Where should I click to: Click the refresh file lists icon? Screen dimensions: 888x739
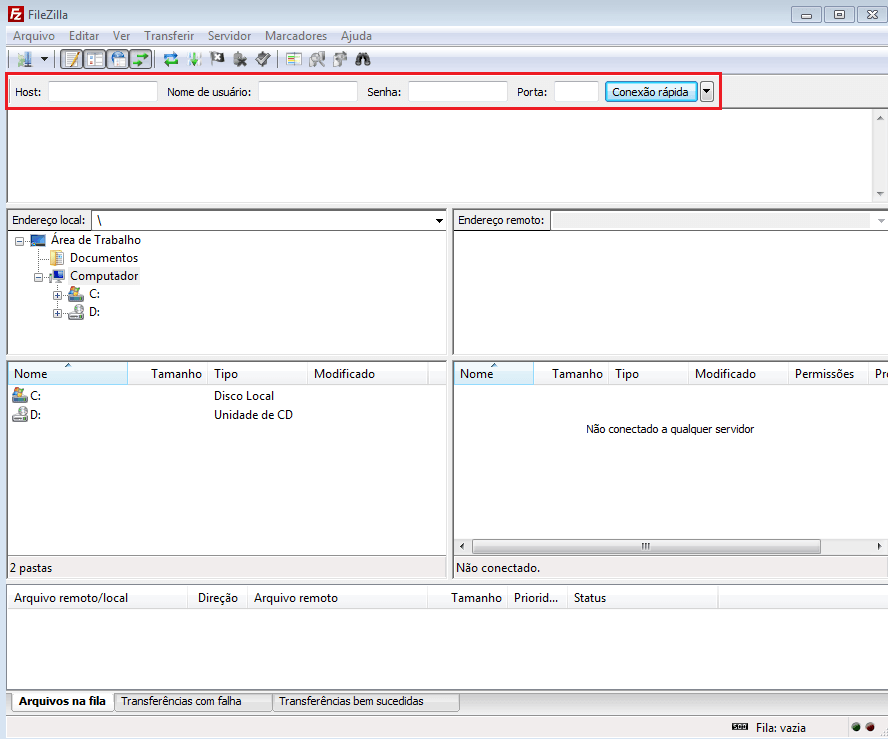tap(171, 59)
